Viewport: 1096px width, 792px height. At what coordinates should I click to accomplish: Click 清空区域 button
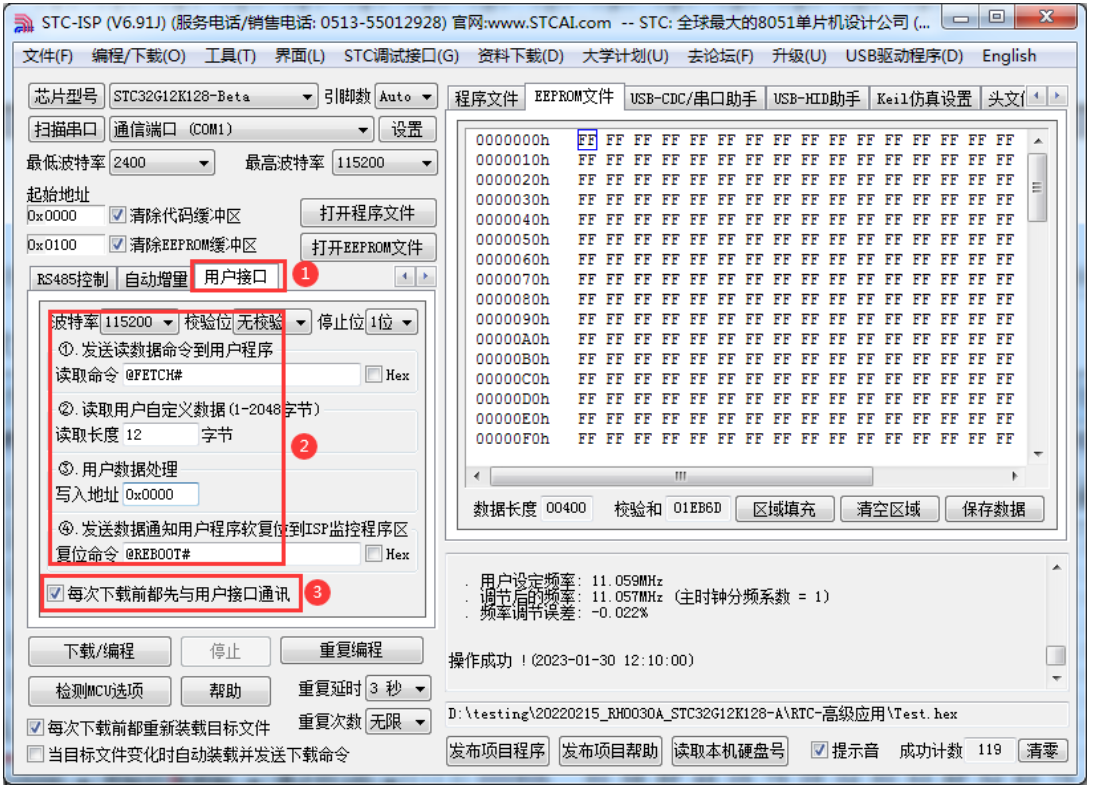click(x=889, y=509)
